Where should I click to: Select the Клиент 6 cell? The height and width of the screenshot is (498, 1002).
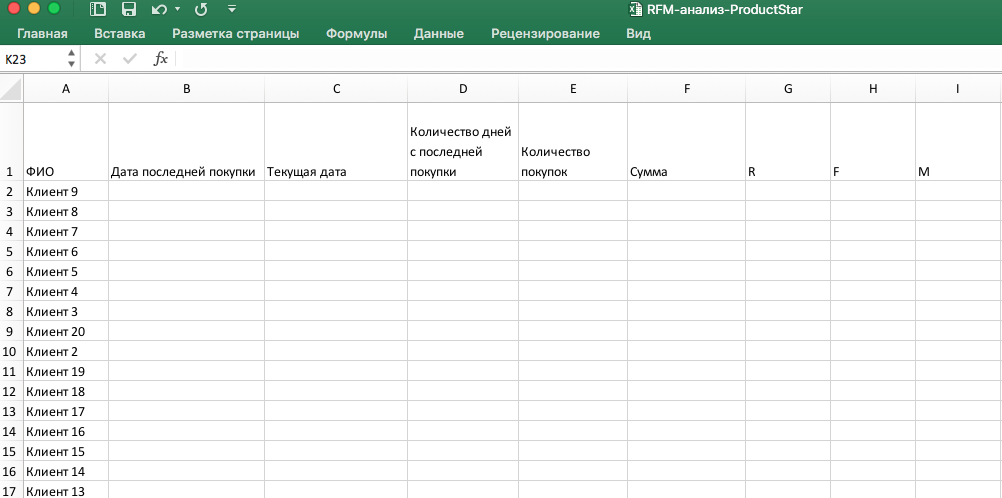pos(66,251)
